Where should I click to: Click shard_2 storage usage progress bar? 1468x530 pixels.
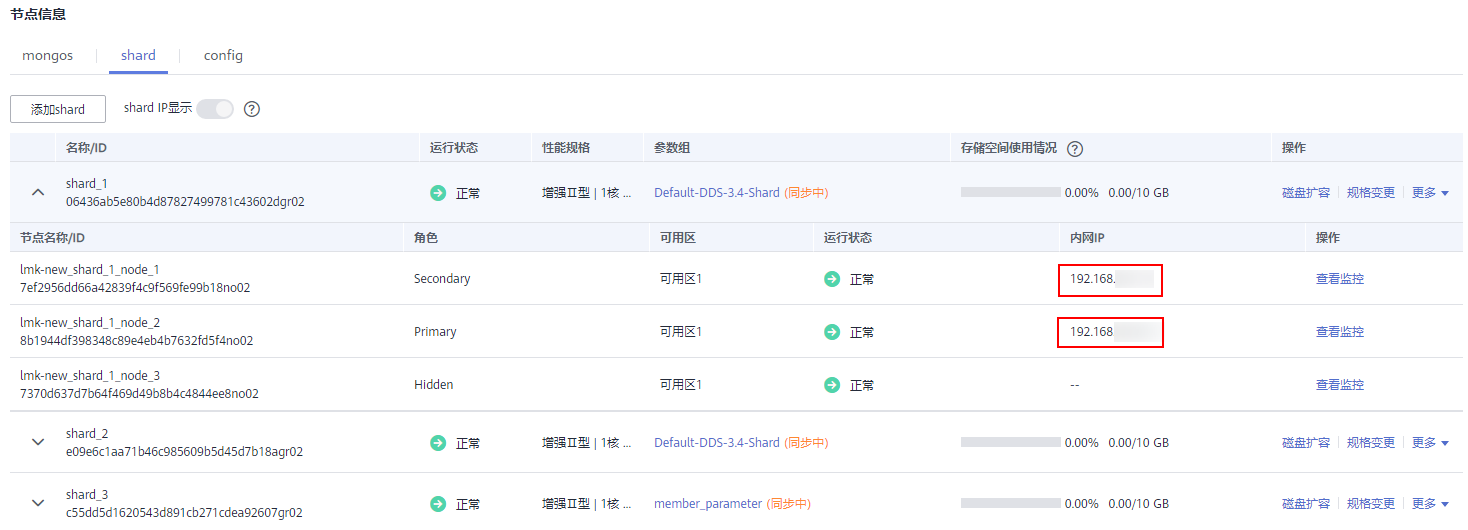[x=1010, y=443]
